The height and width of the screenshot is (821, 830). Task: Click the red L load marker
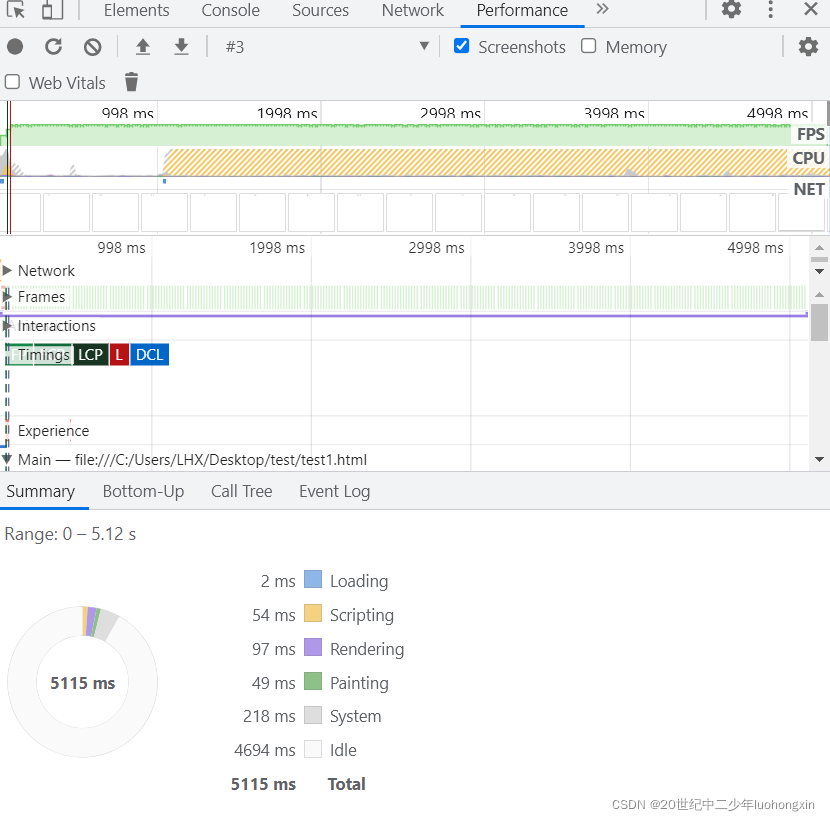(120, 355)
